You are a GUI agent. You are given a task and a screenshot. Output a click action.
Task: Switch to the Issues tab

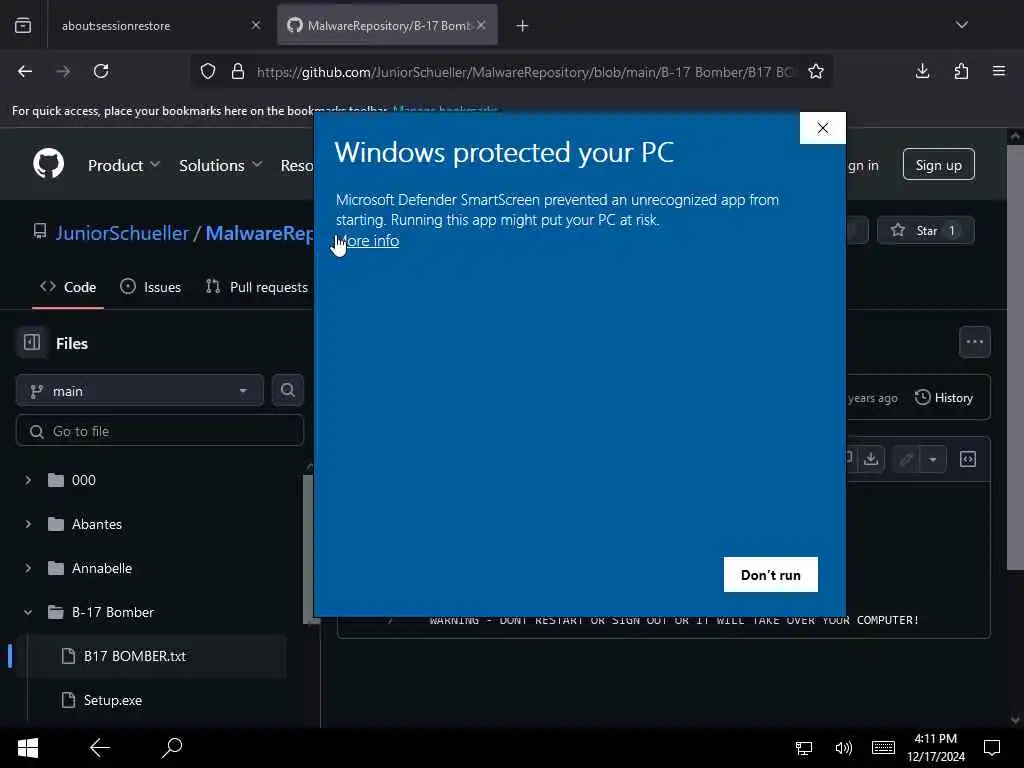click(150, 287)
